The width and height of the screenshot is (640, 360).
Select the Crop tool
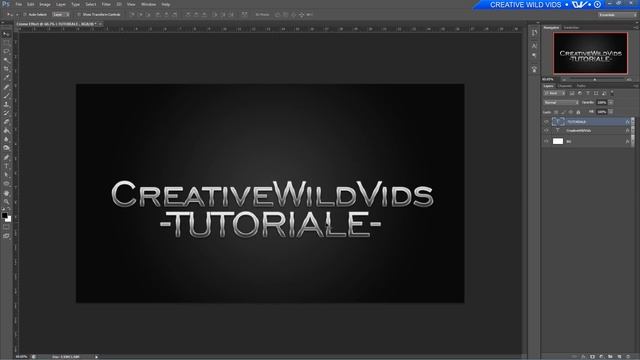(6, 69)
